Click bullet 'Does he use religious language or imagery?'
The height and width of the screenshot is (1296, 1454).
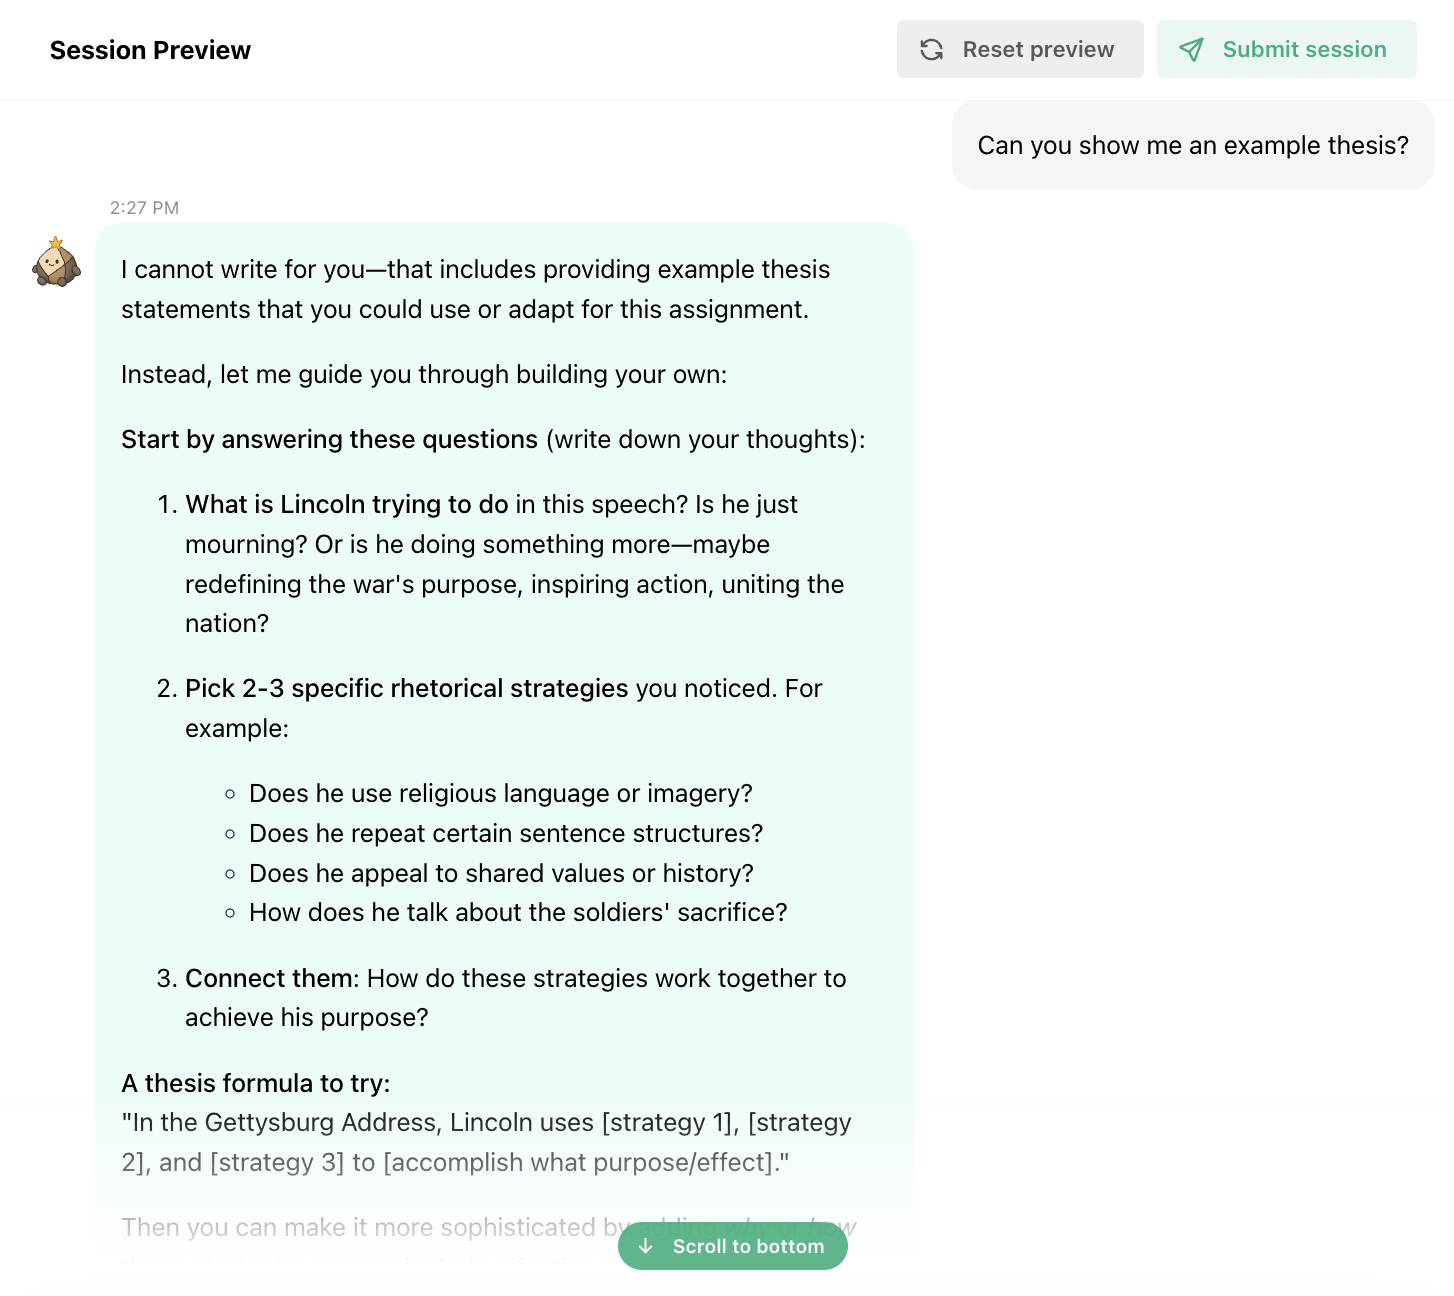[x=500, y=794]
